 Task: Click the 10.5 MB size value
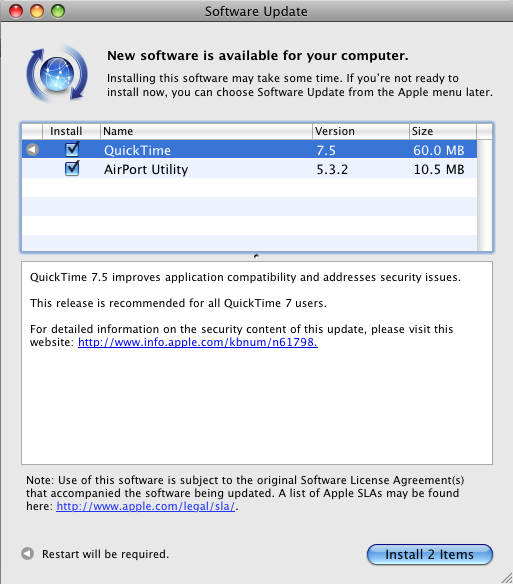click(x=439, y=169)
